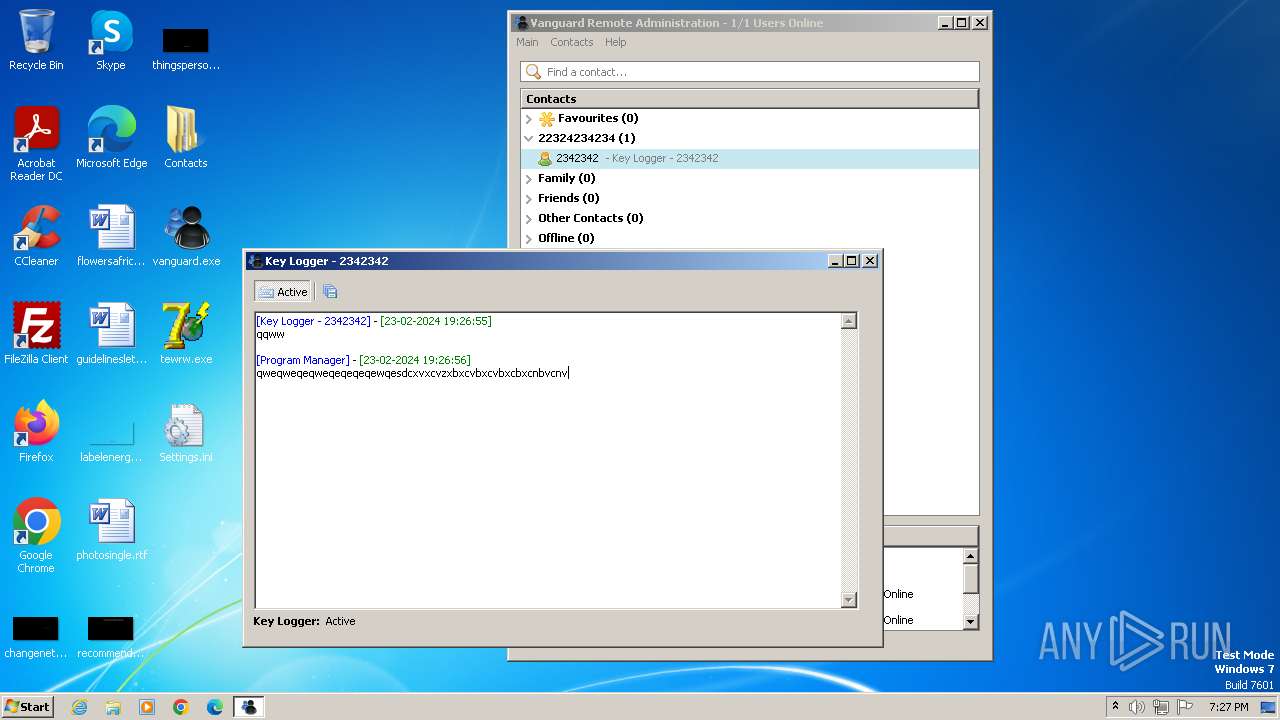This screenshot has width=1280, height=720.
Task: Open Internet Explorer from taskbar
Action: pyautogui.click(x=79, y=707)
